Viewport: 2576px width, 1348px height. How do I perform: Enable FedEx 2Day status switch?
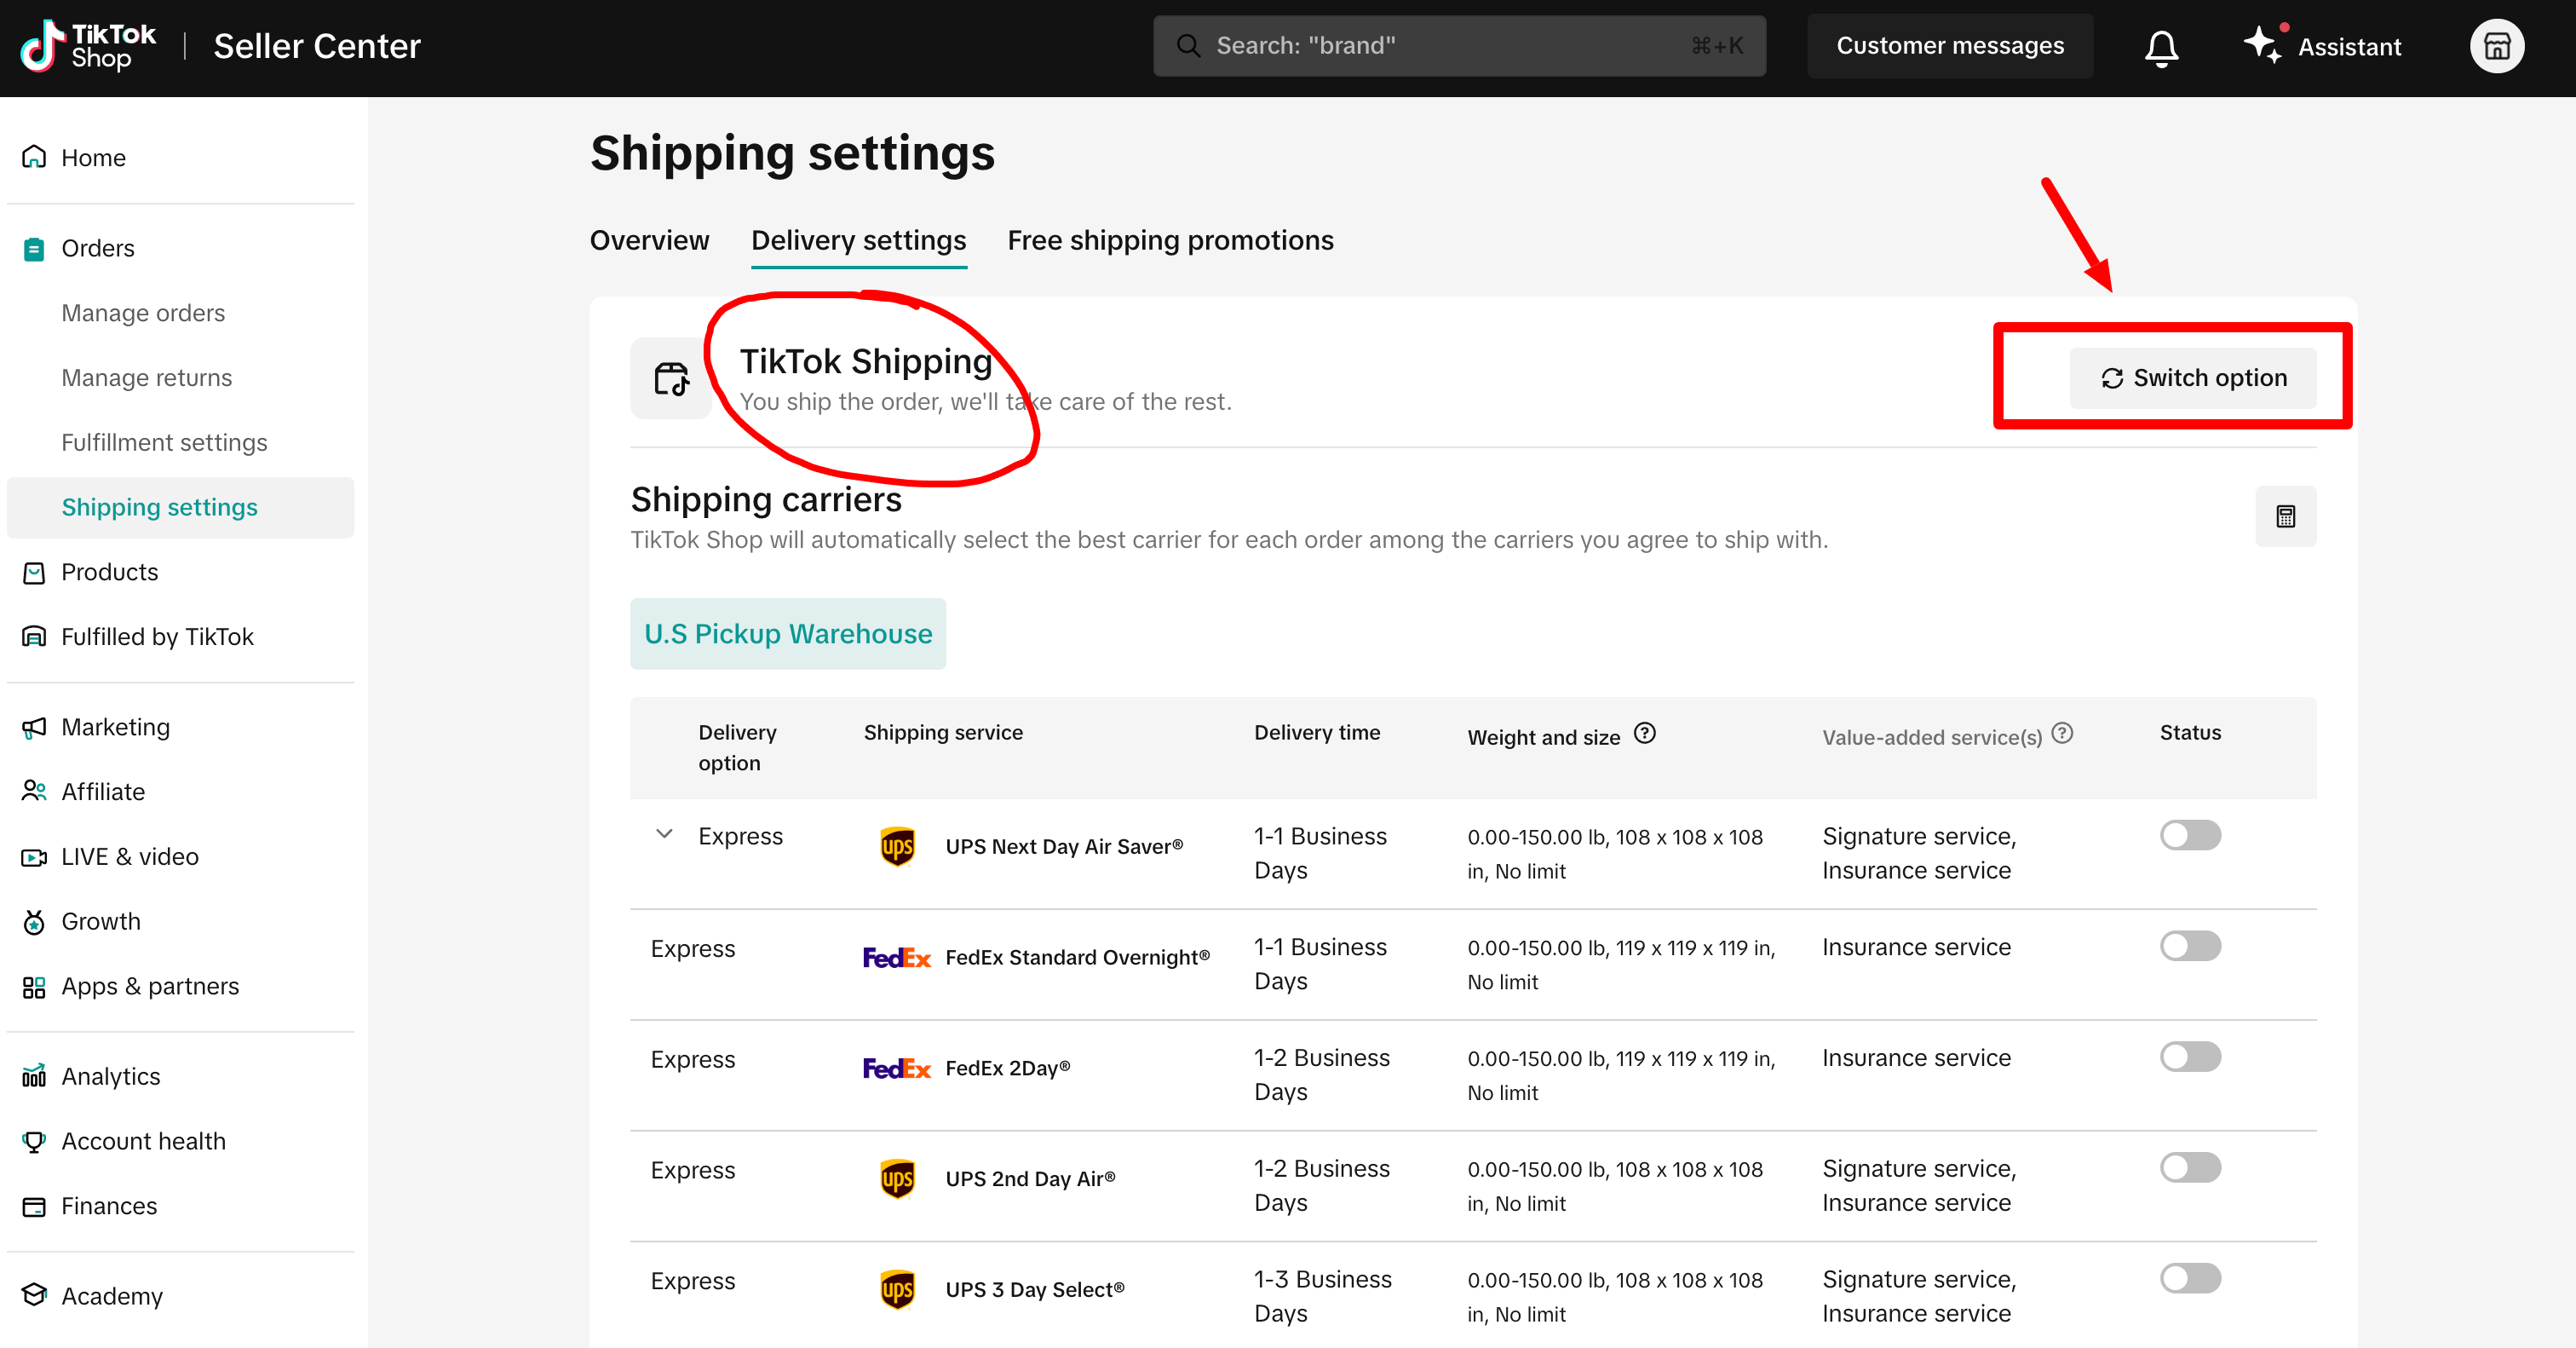(x=2189, y=1057)
